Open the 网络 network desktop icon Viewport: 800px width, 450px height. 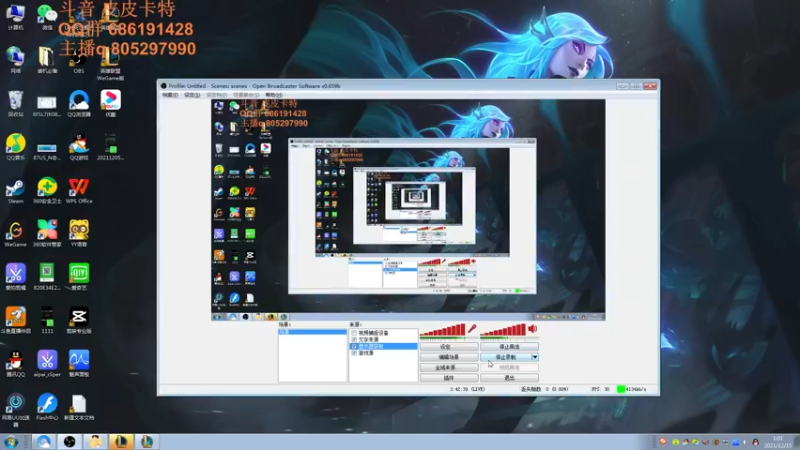15,60
